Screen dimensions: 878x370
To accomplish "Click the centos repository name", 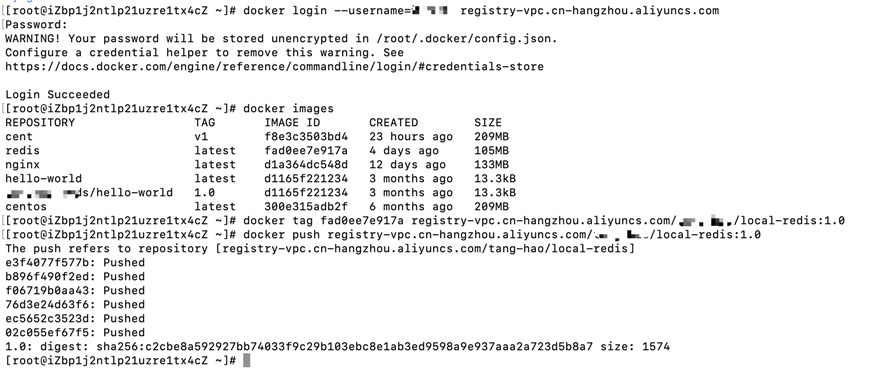I will (x=26, y=207).
